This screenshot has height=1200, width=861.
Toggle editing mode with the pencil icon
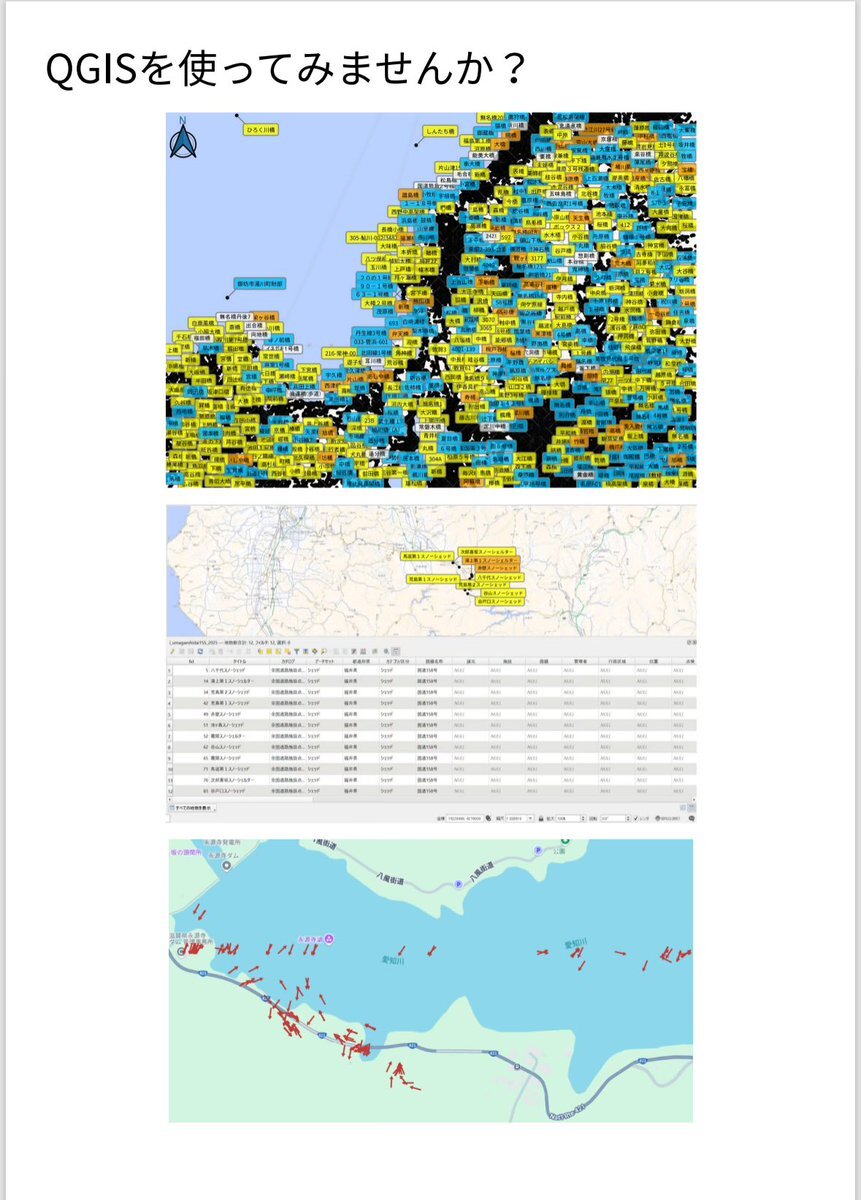pyautogui.click(x=174, y=652)
